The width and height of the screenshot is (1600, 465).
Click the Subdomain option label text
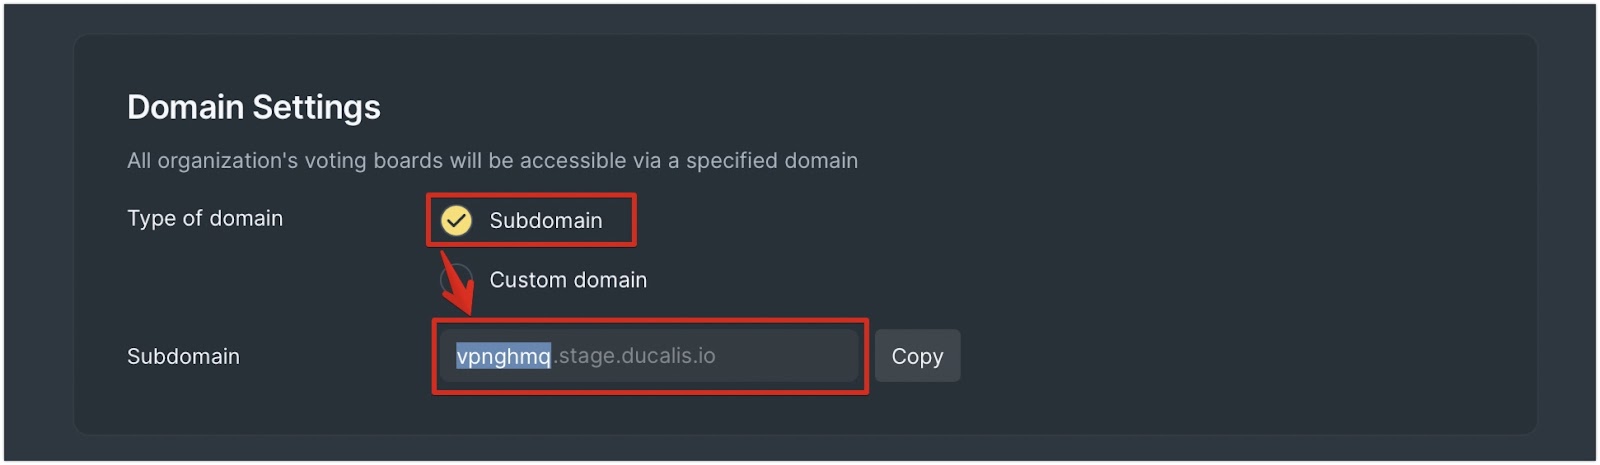click(x=546, y=220)
